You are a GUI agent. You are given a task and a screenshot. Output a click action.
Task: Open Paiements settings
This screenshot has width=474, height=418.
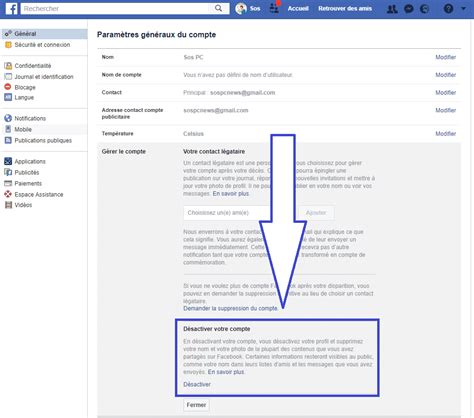tap(28, 183)
